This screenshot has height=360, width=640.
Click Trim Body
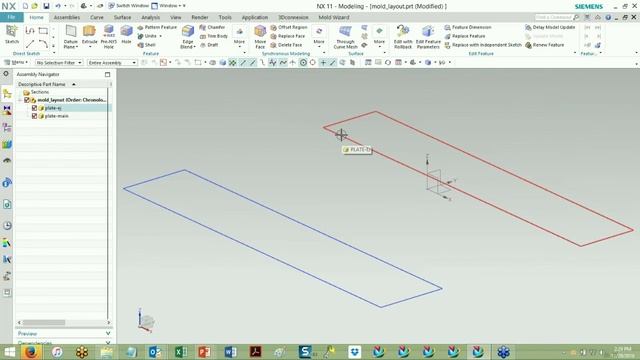click(x=213, y=36)
